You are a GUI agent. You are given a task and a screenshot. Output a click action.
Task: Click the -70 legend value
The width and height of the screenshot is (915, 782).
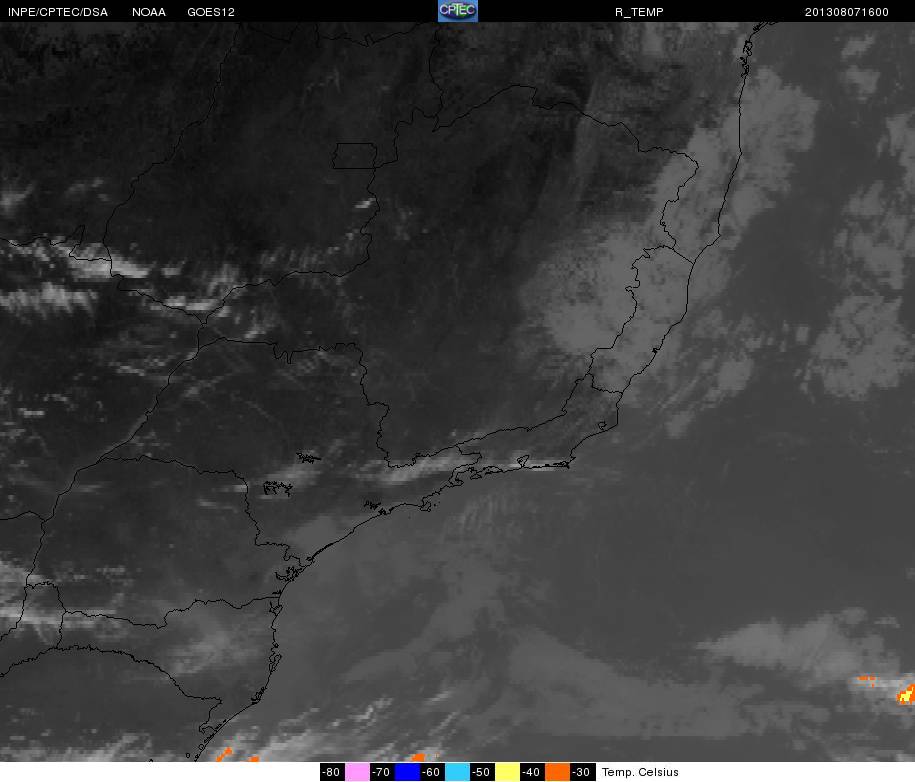coord(382,772)
